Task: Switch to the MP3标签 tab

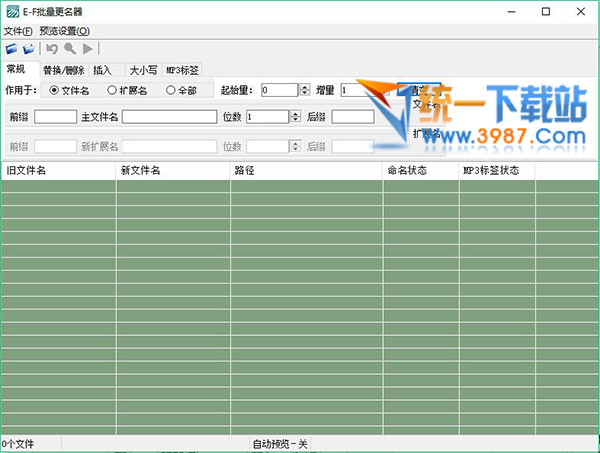Action: [x=182, y=70]
